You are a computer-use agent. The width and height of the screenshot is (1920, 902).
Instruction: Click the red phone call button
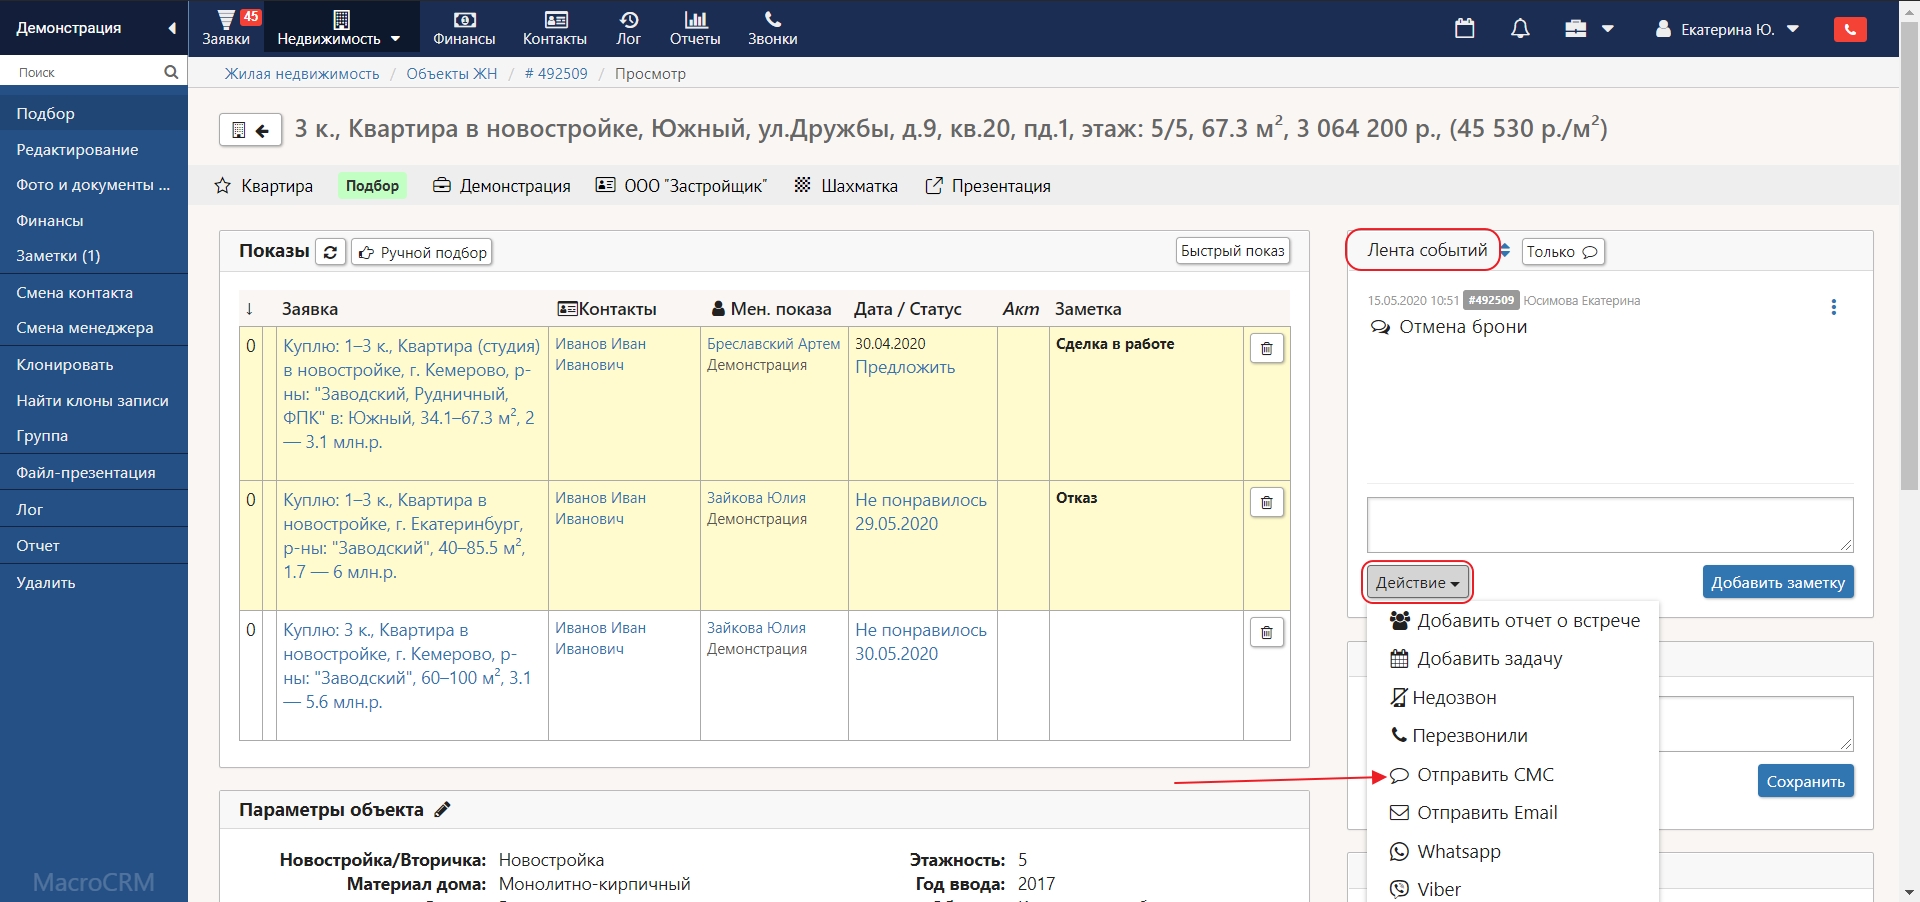pyautogui.click(x=1850, y=29)
